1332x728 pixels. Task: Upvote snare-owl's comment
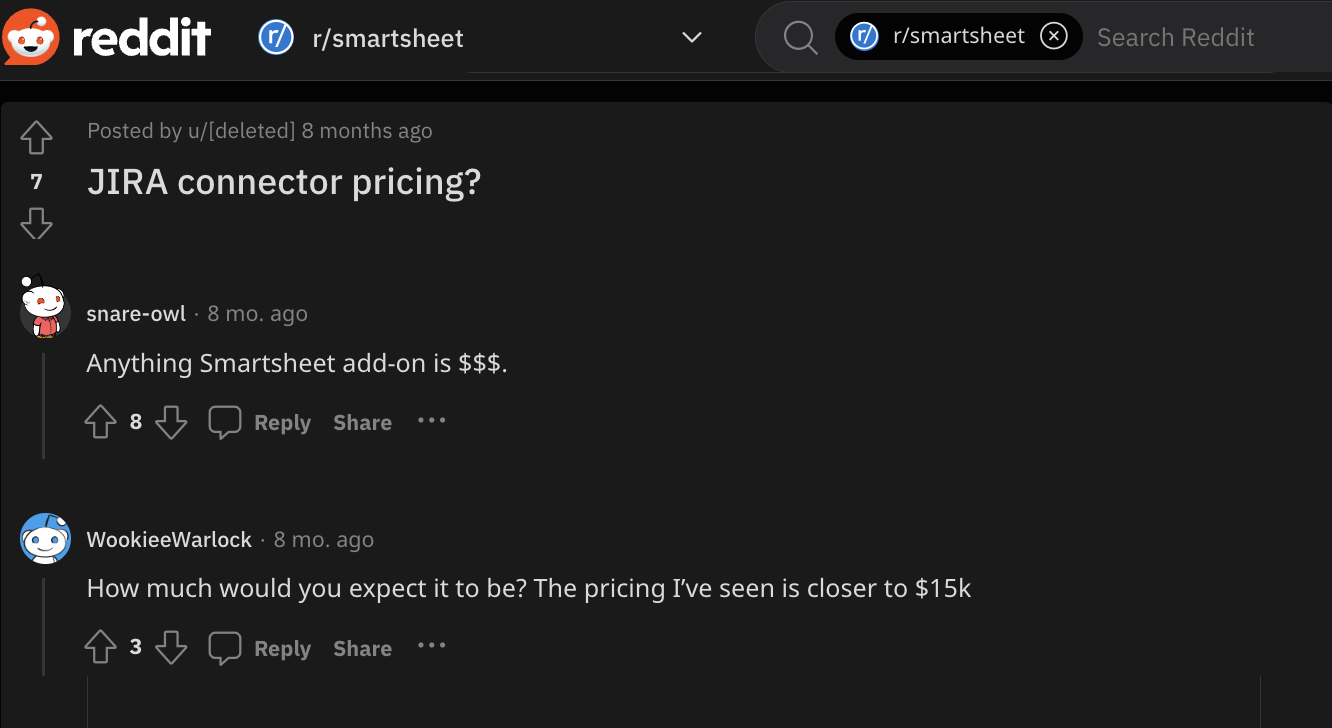100,421
